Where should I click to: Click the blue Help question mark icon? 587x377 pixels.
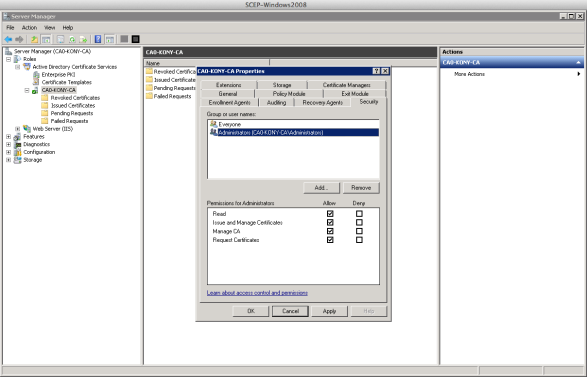(x=98, y=39)
